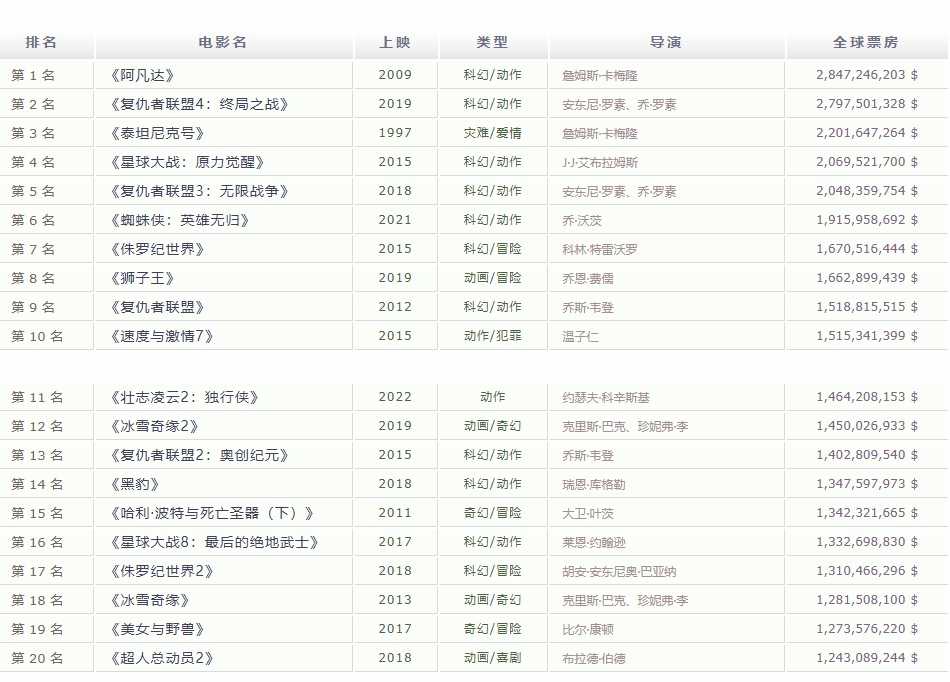Click the rank cell 第 10 名
Screen dimensions: 950x682
coord(37,336)
